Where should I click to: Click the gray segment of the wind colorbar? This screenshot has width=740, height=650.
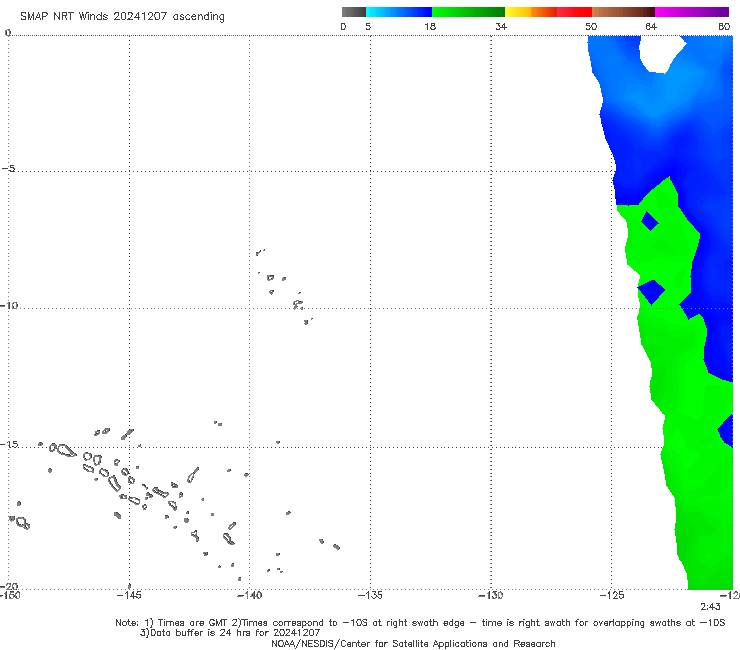coord(353,12)
